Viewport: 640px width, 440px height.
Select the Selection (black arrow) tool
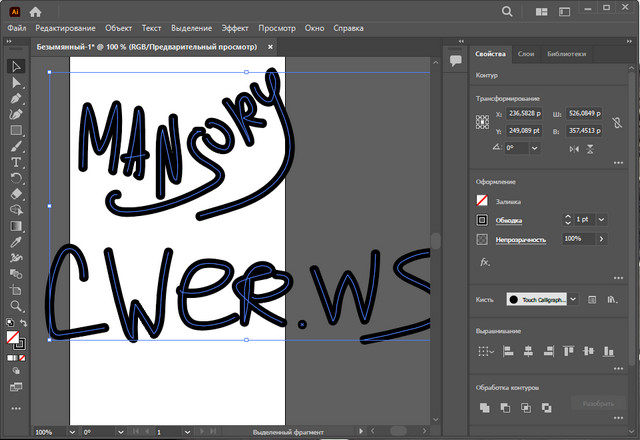point(16,66)
